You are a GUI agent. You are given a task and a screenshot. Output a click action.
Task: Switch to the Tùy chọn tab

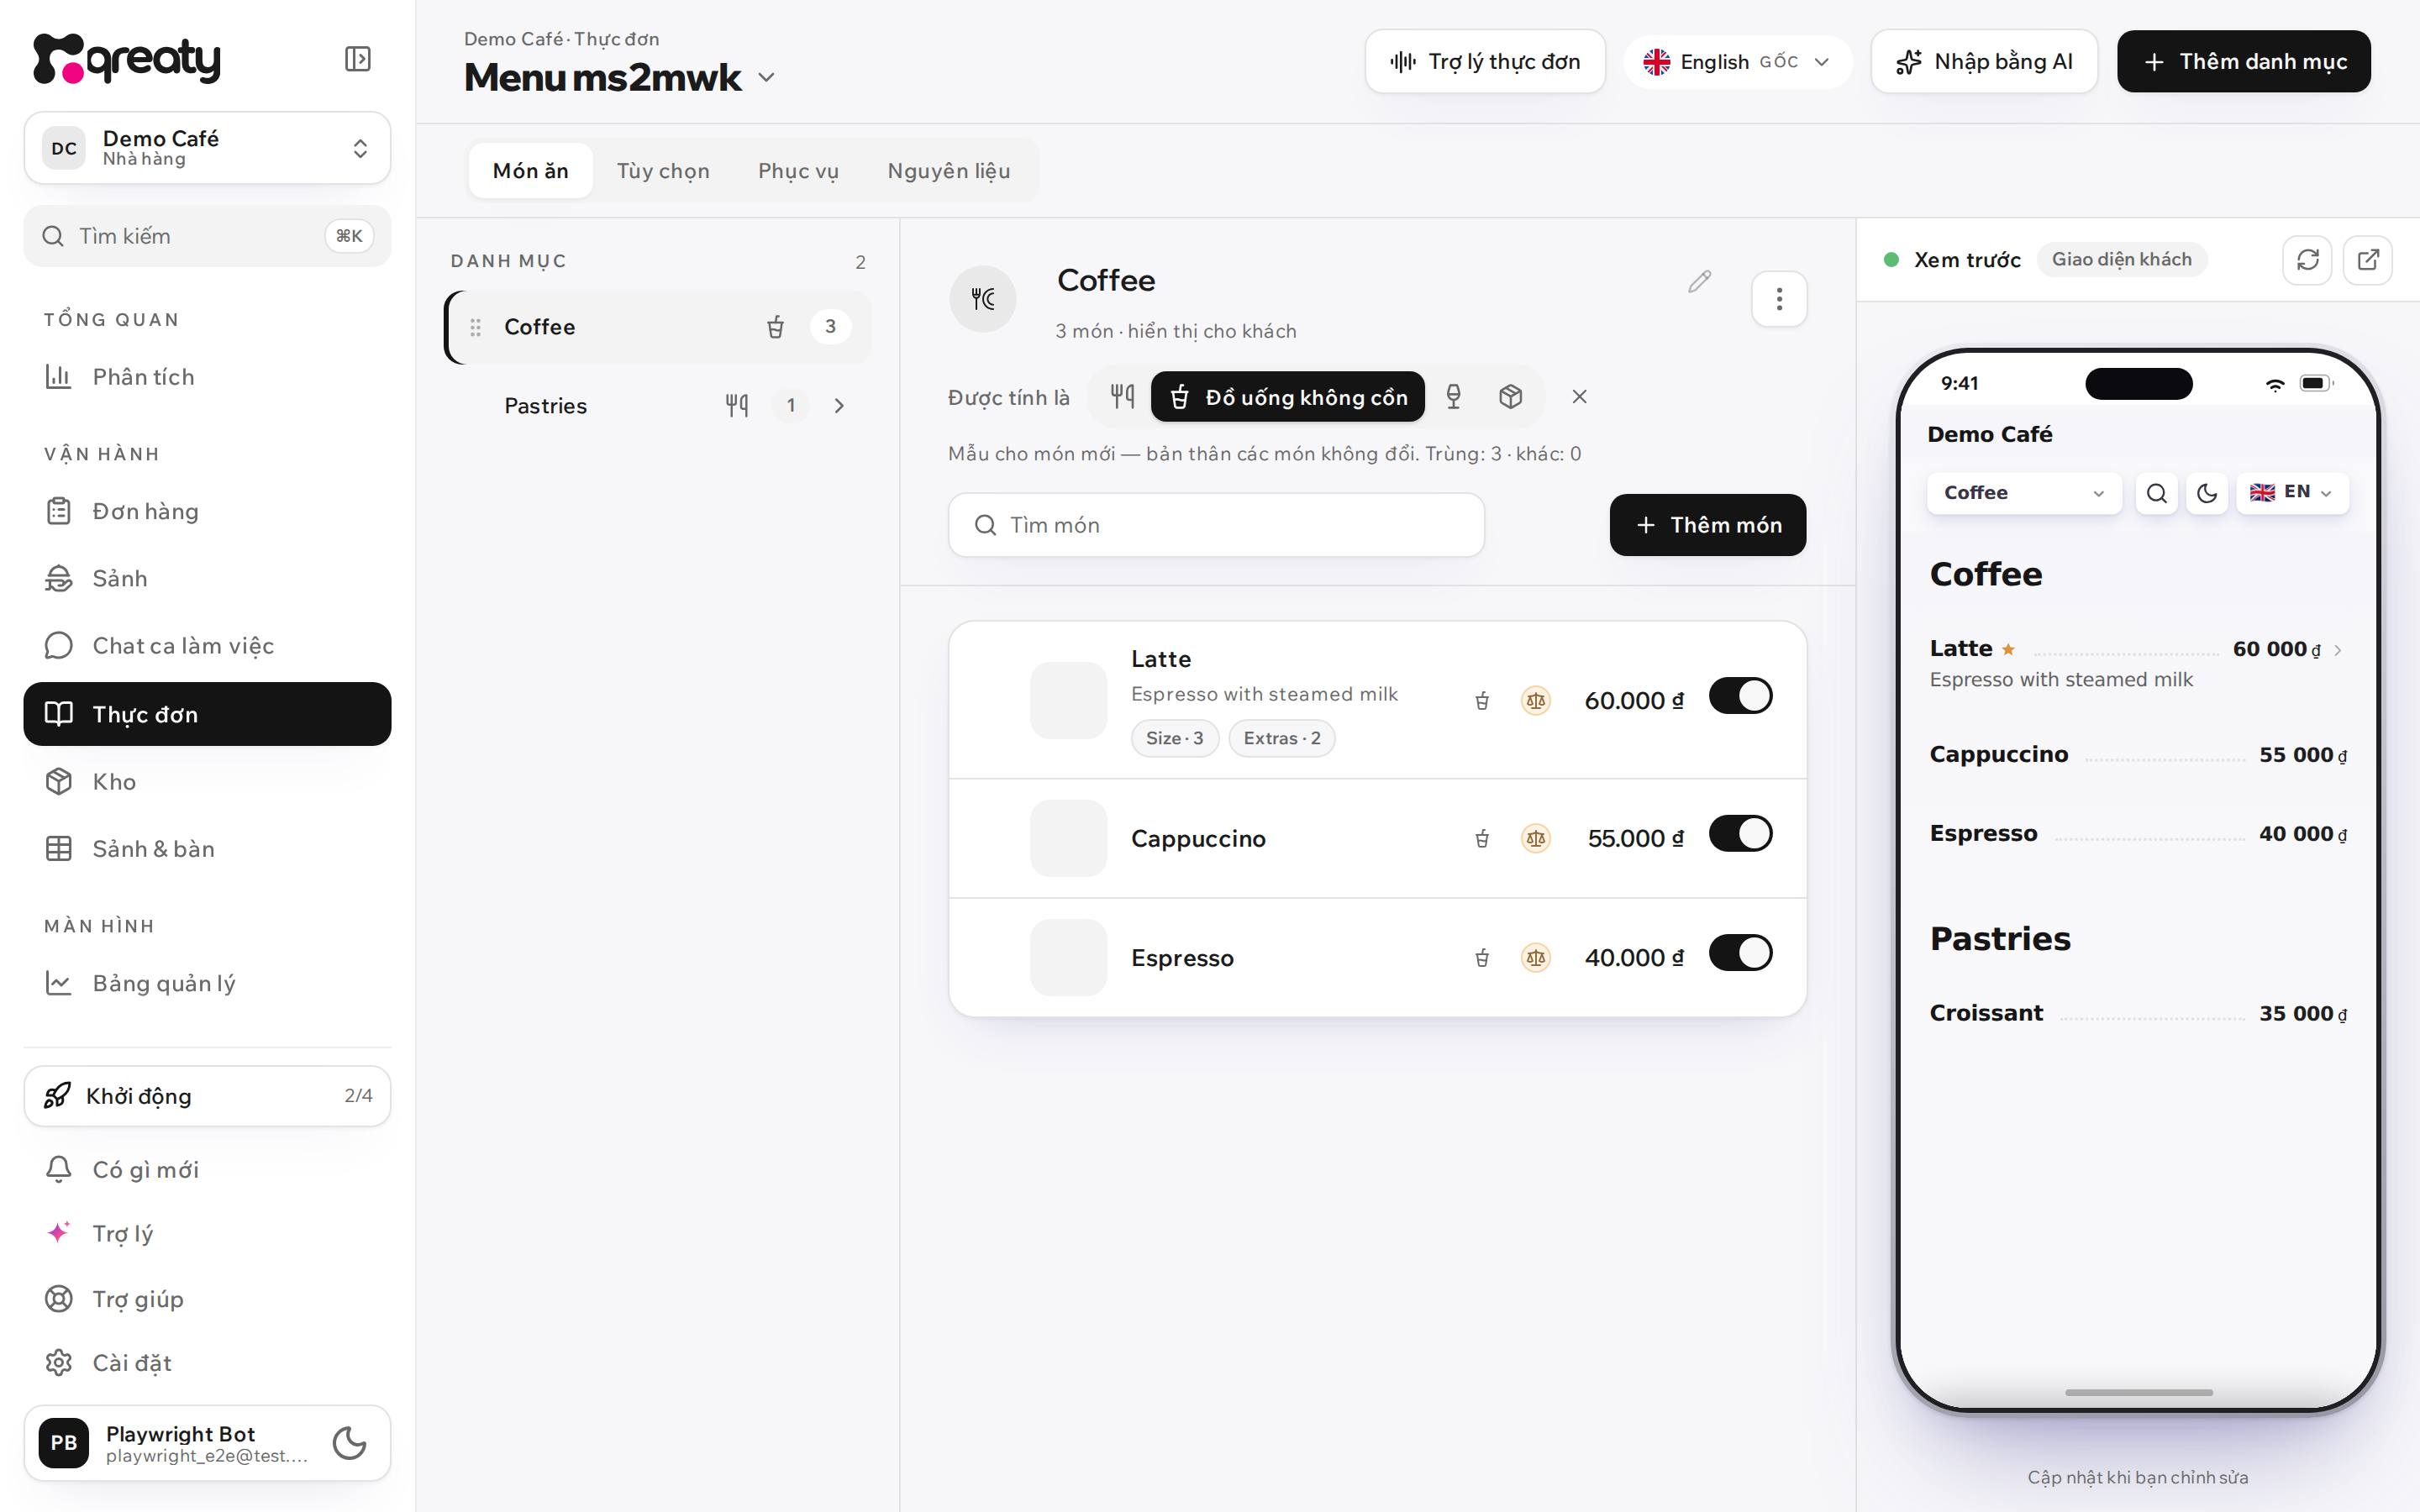point(663,171)
